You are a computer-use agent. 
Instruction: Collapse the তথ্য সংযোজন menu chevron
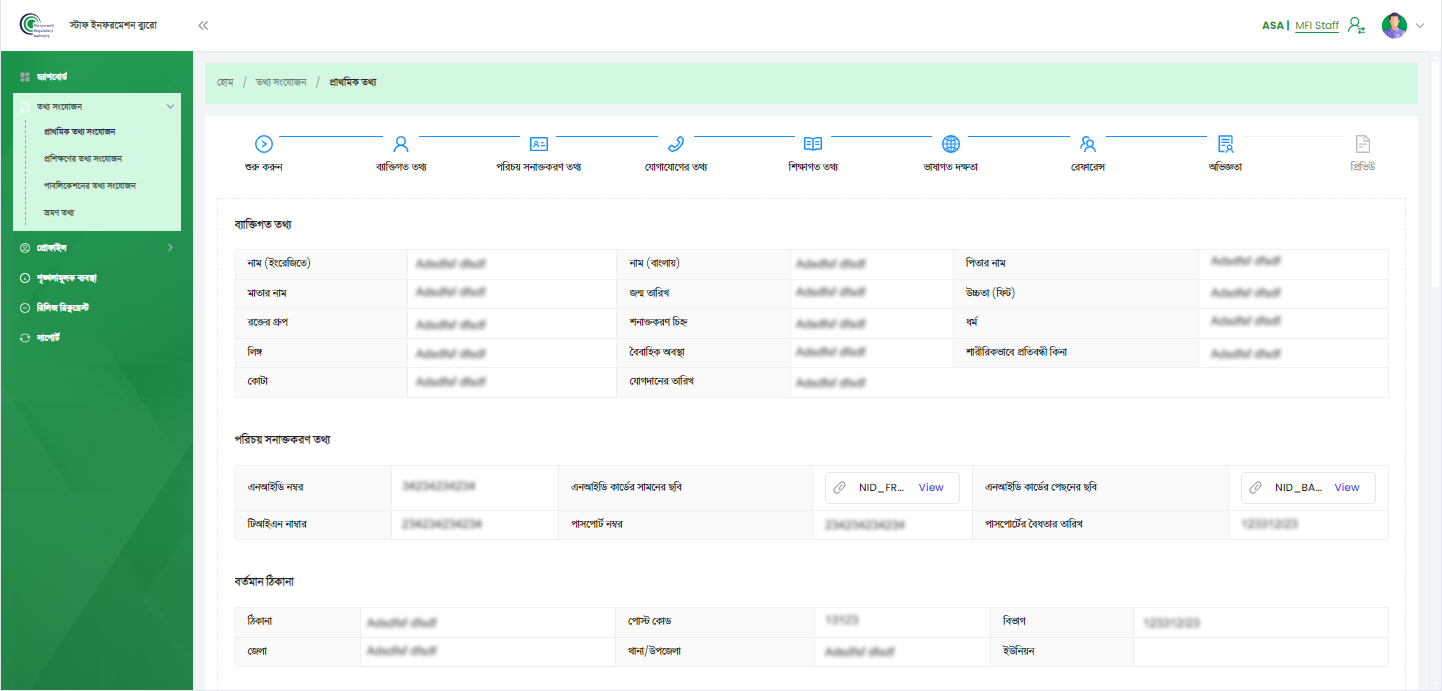[170, 106]
